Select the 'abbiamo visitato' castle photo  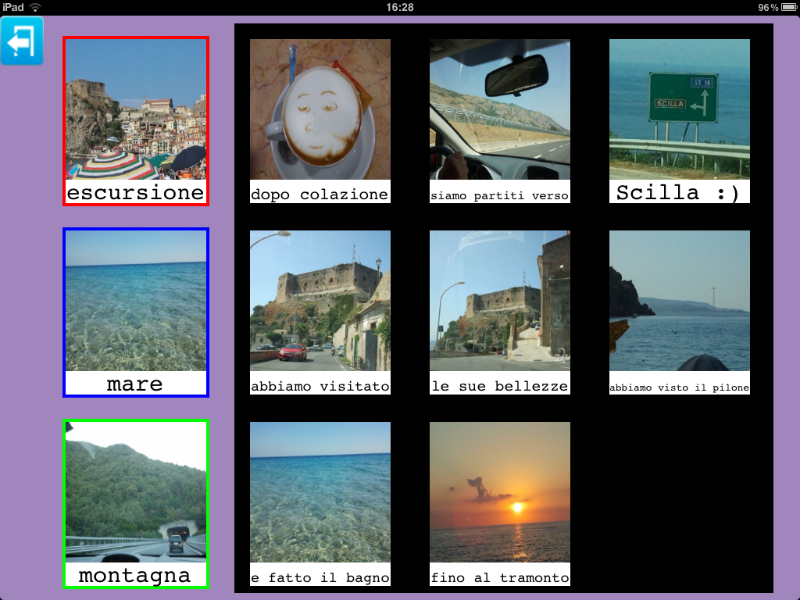coord(320,302)
